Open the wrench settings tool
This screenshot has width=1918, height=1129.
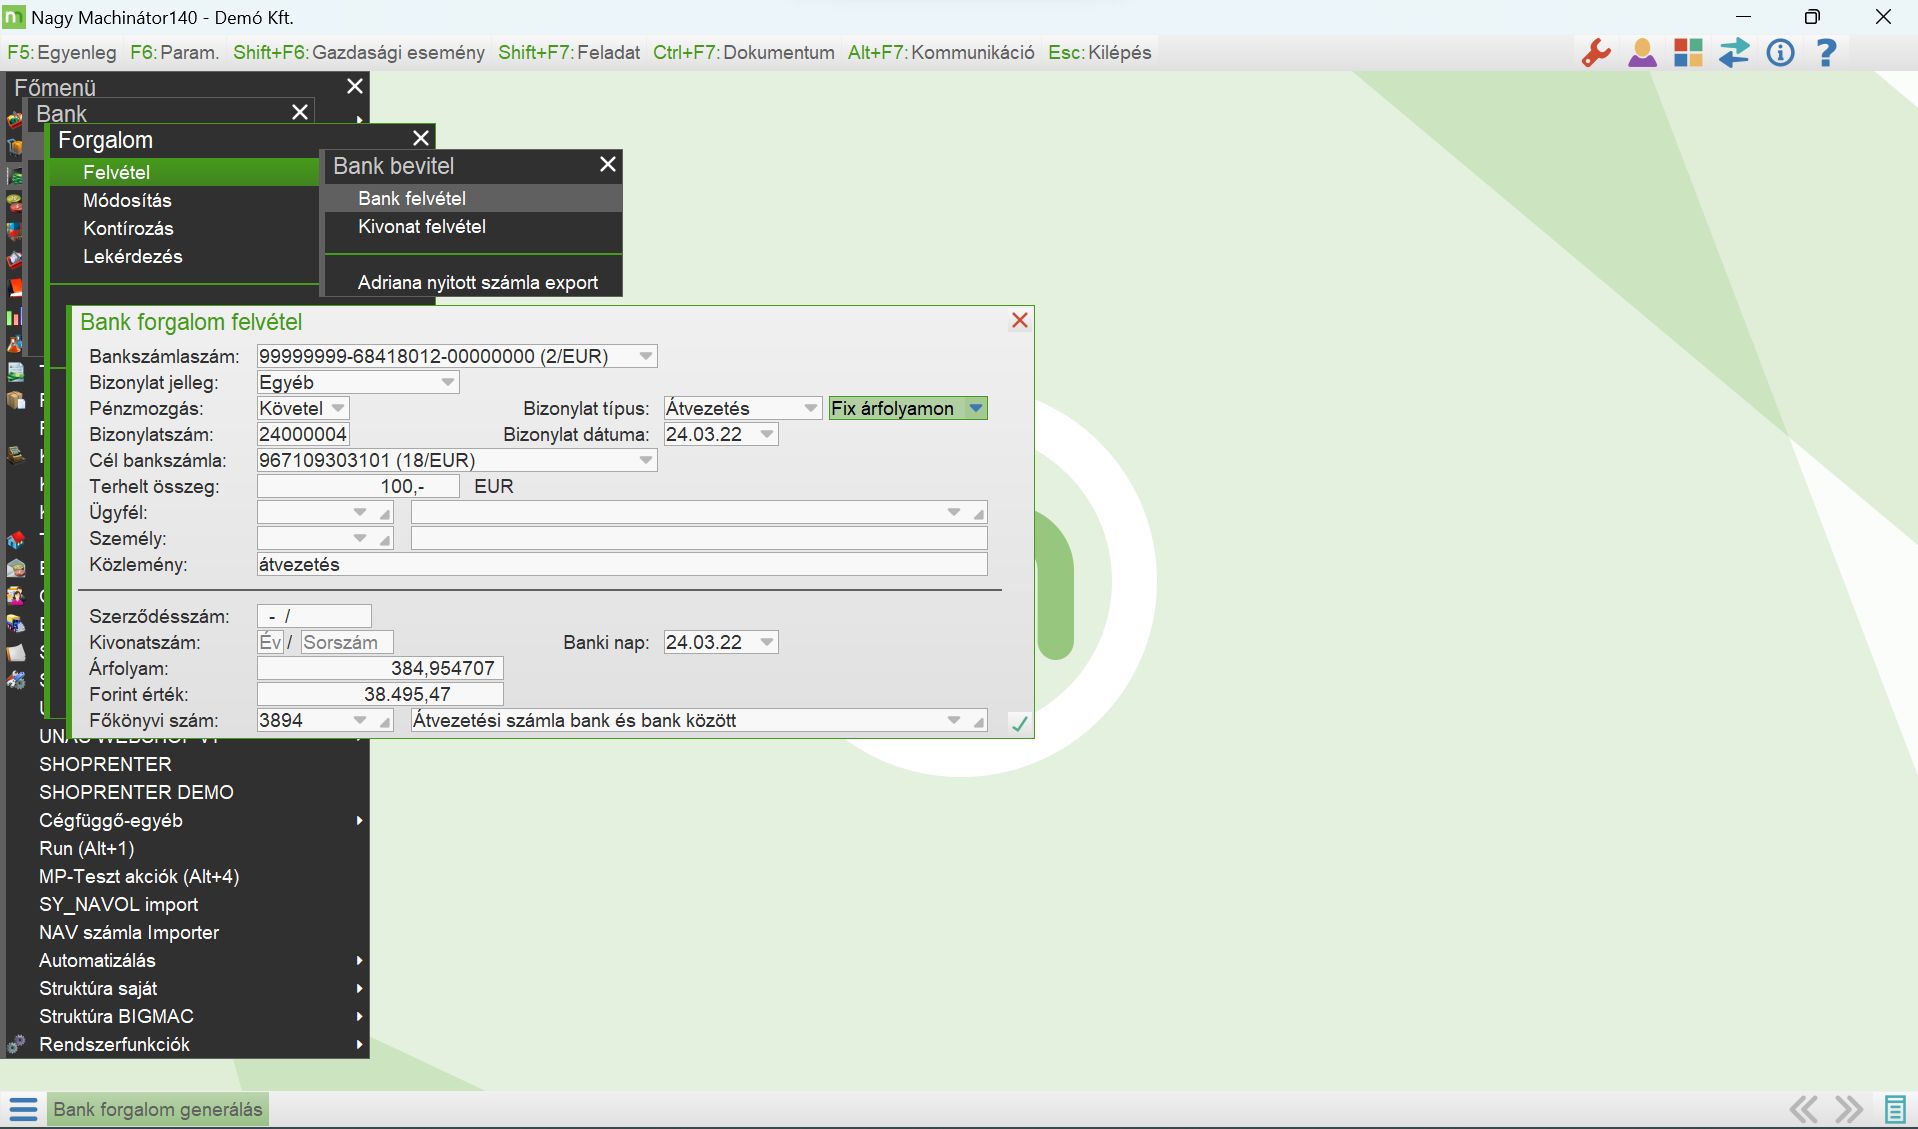1596,52
